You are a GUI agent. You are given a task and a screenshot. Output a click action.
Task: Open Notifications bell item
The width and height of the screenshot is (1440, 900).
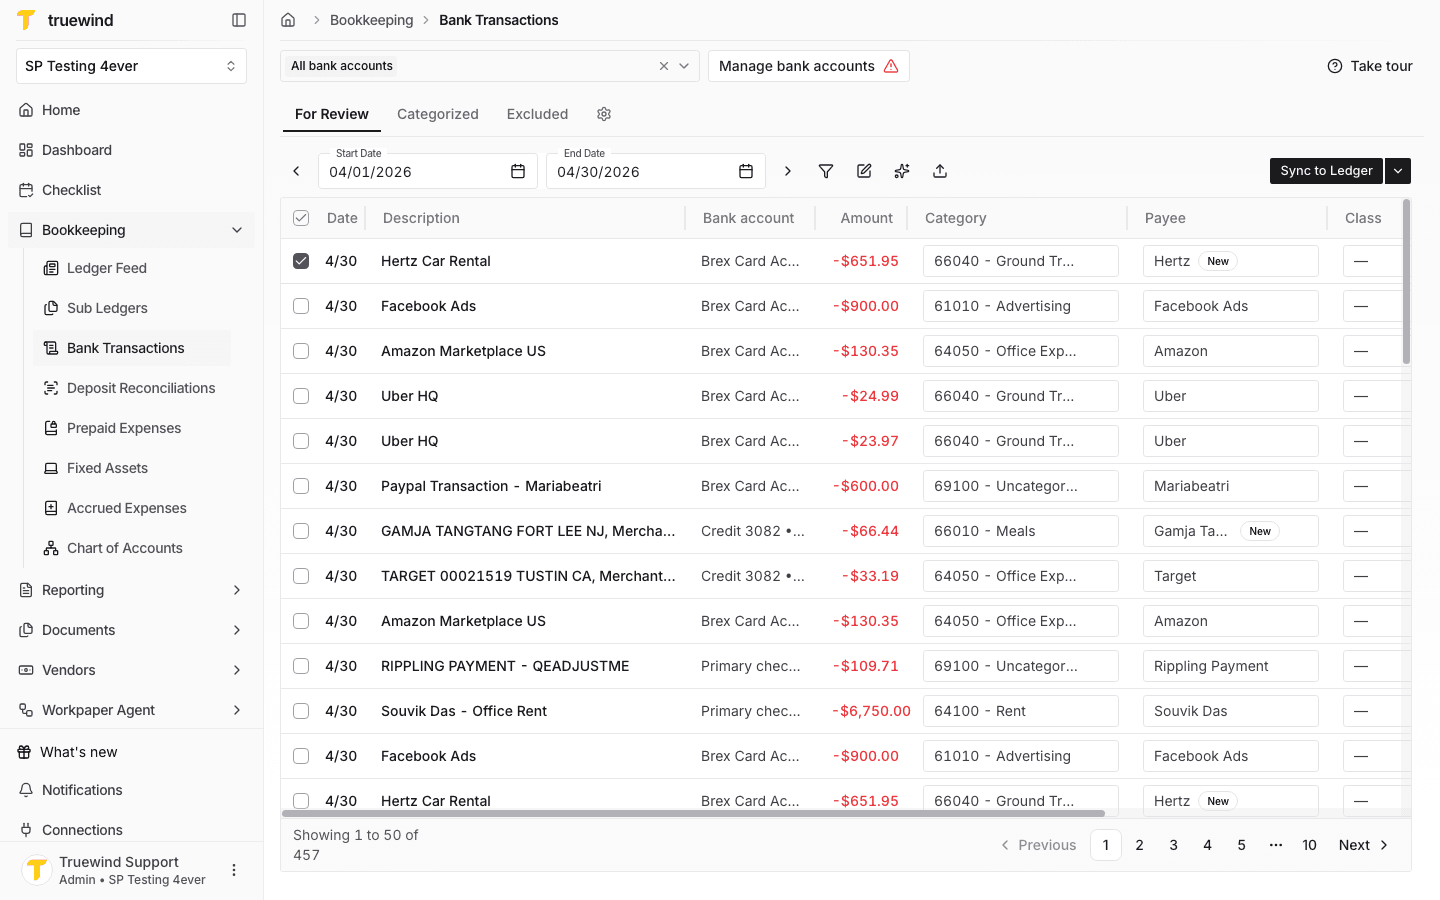point(131,790)
